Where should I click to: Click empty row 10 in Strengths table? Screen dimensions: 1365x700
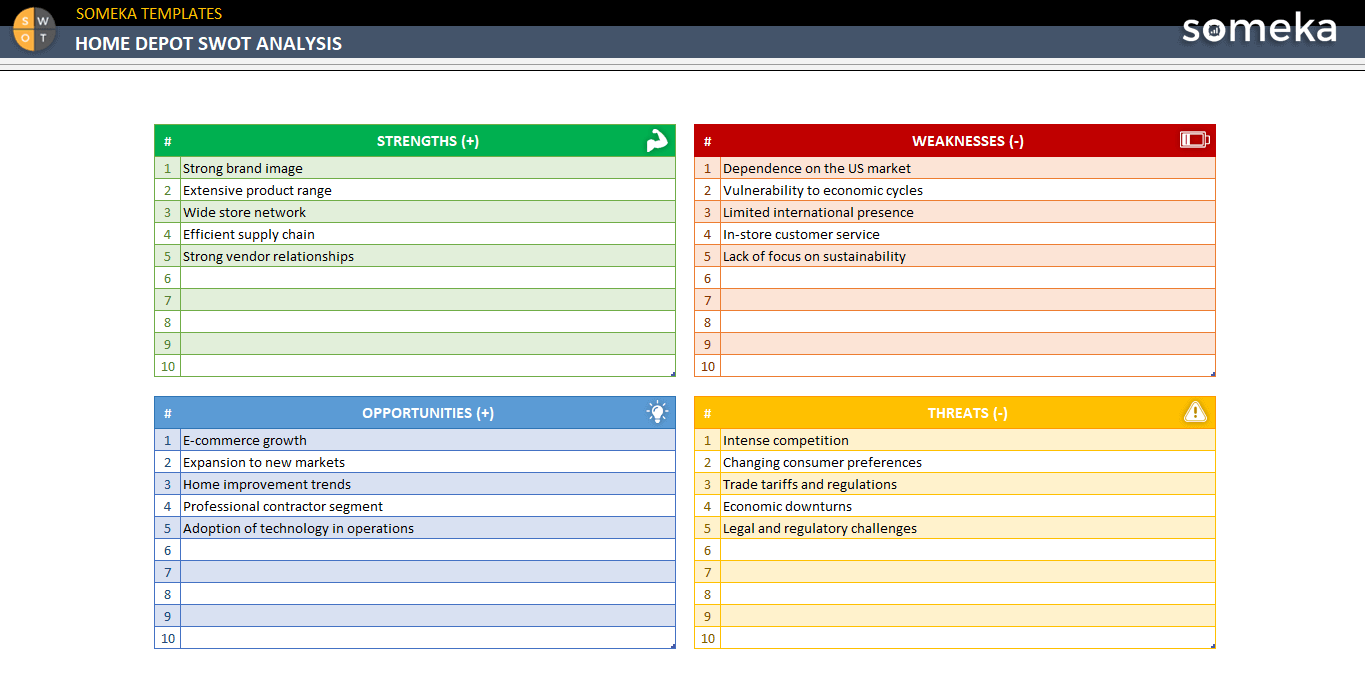[x=428, y=366]
